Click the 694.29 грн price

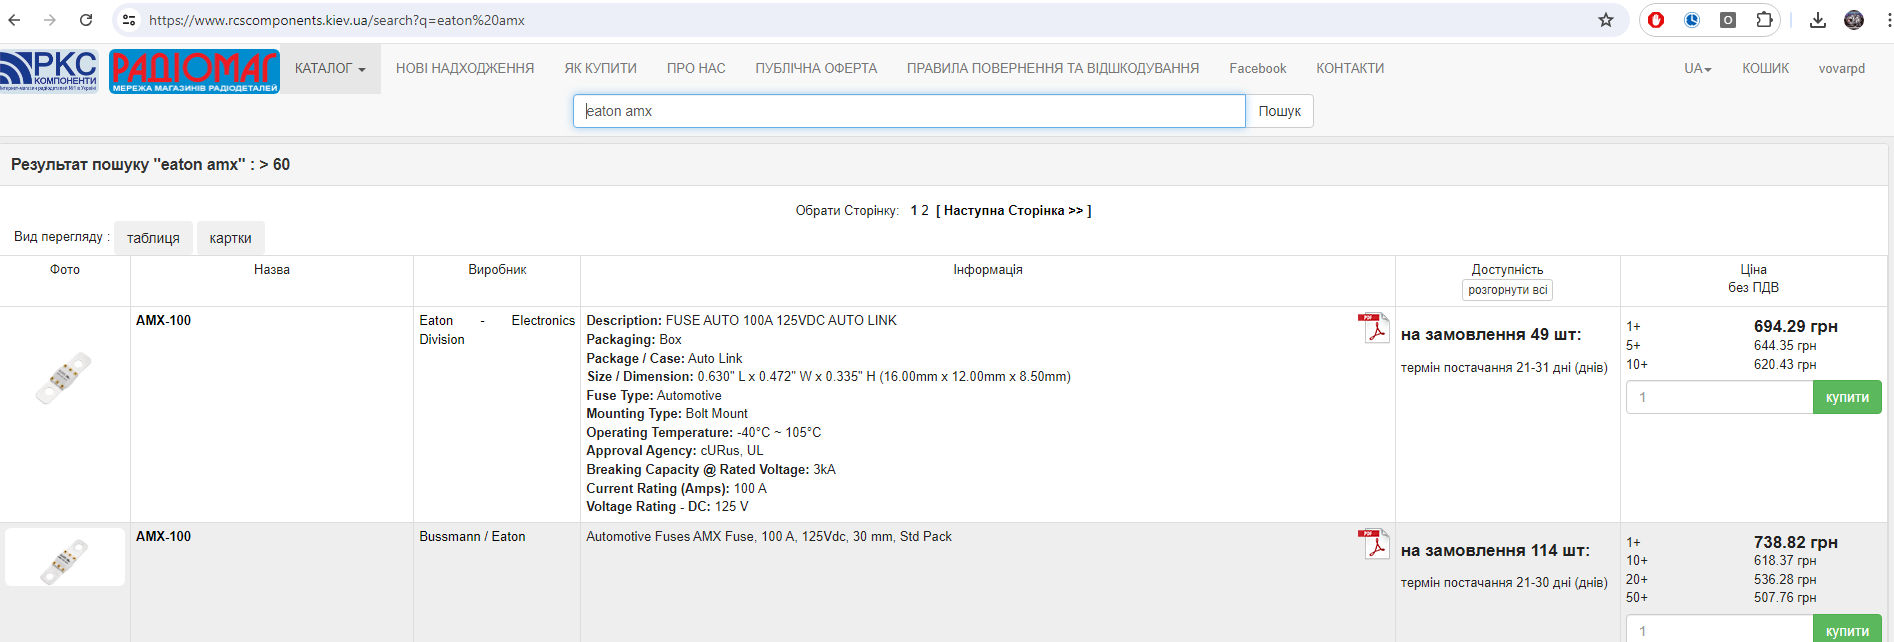[1795, 327]
